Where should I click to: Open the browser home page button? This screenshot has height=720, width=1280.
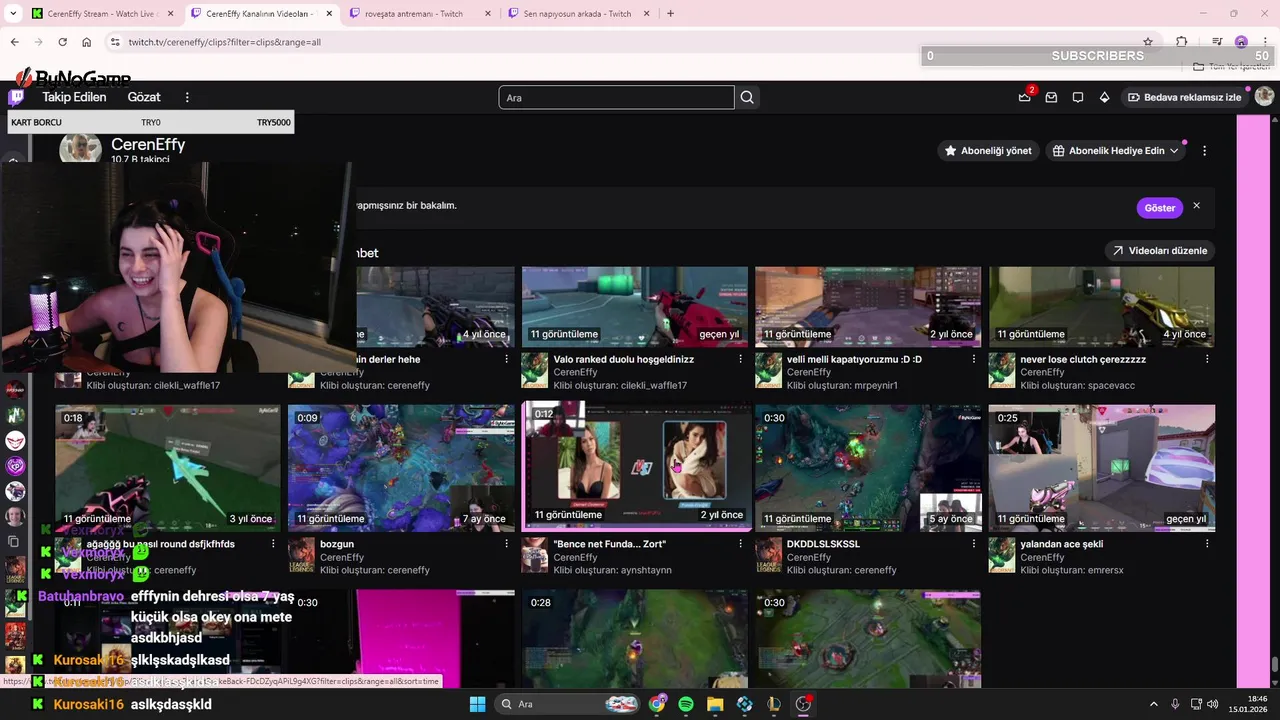[86, 42]
